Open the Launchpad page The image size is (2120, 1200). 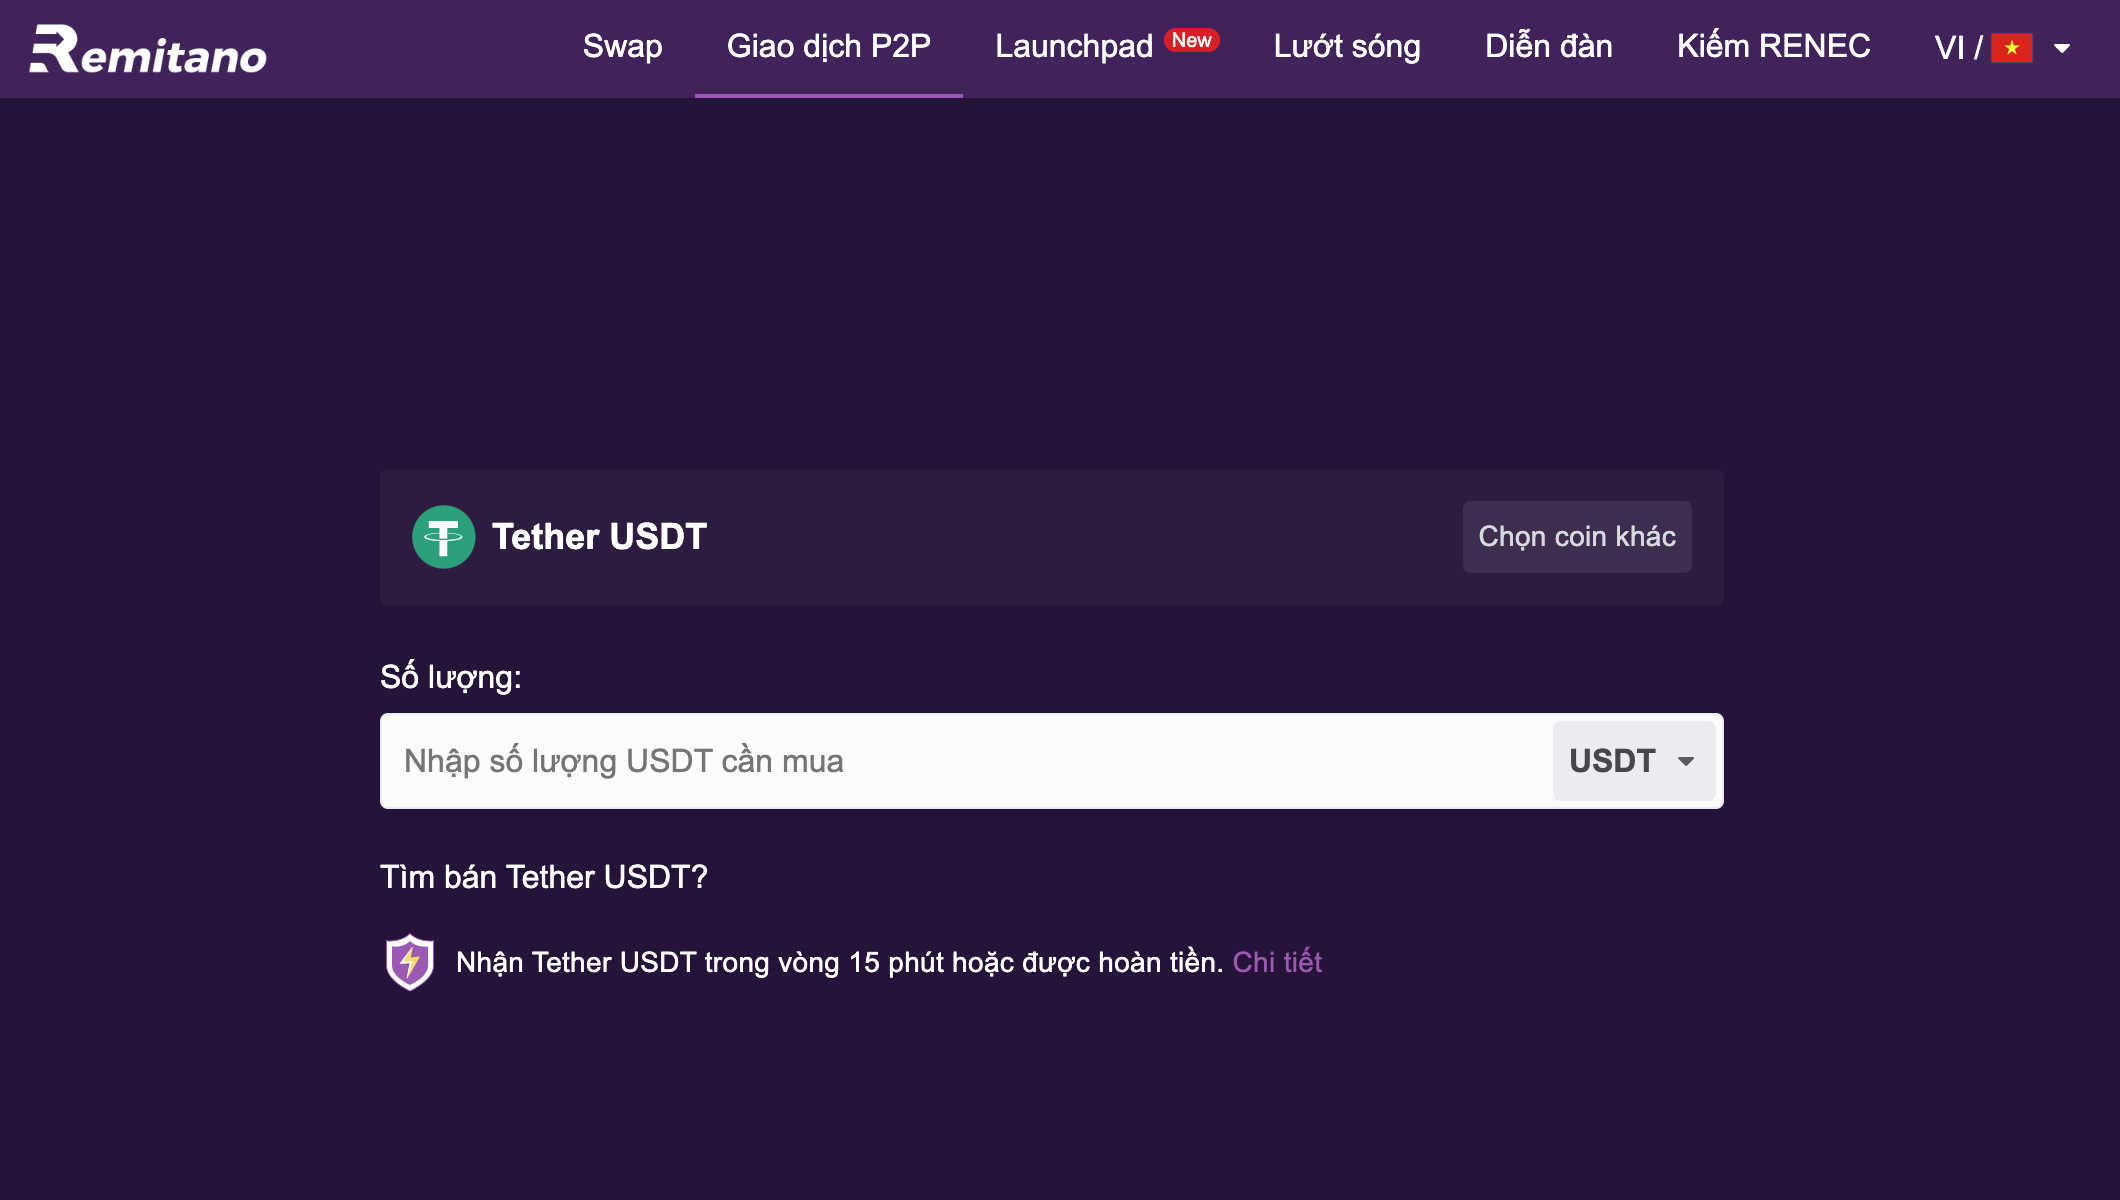tap(1074, 46)
